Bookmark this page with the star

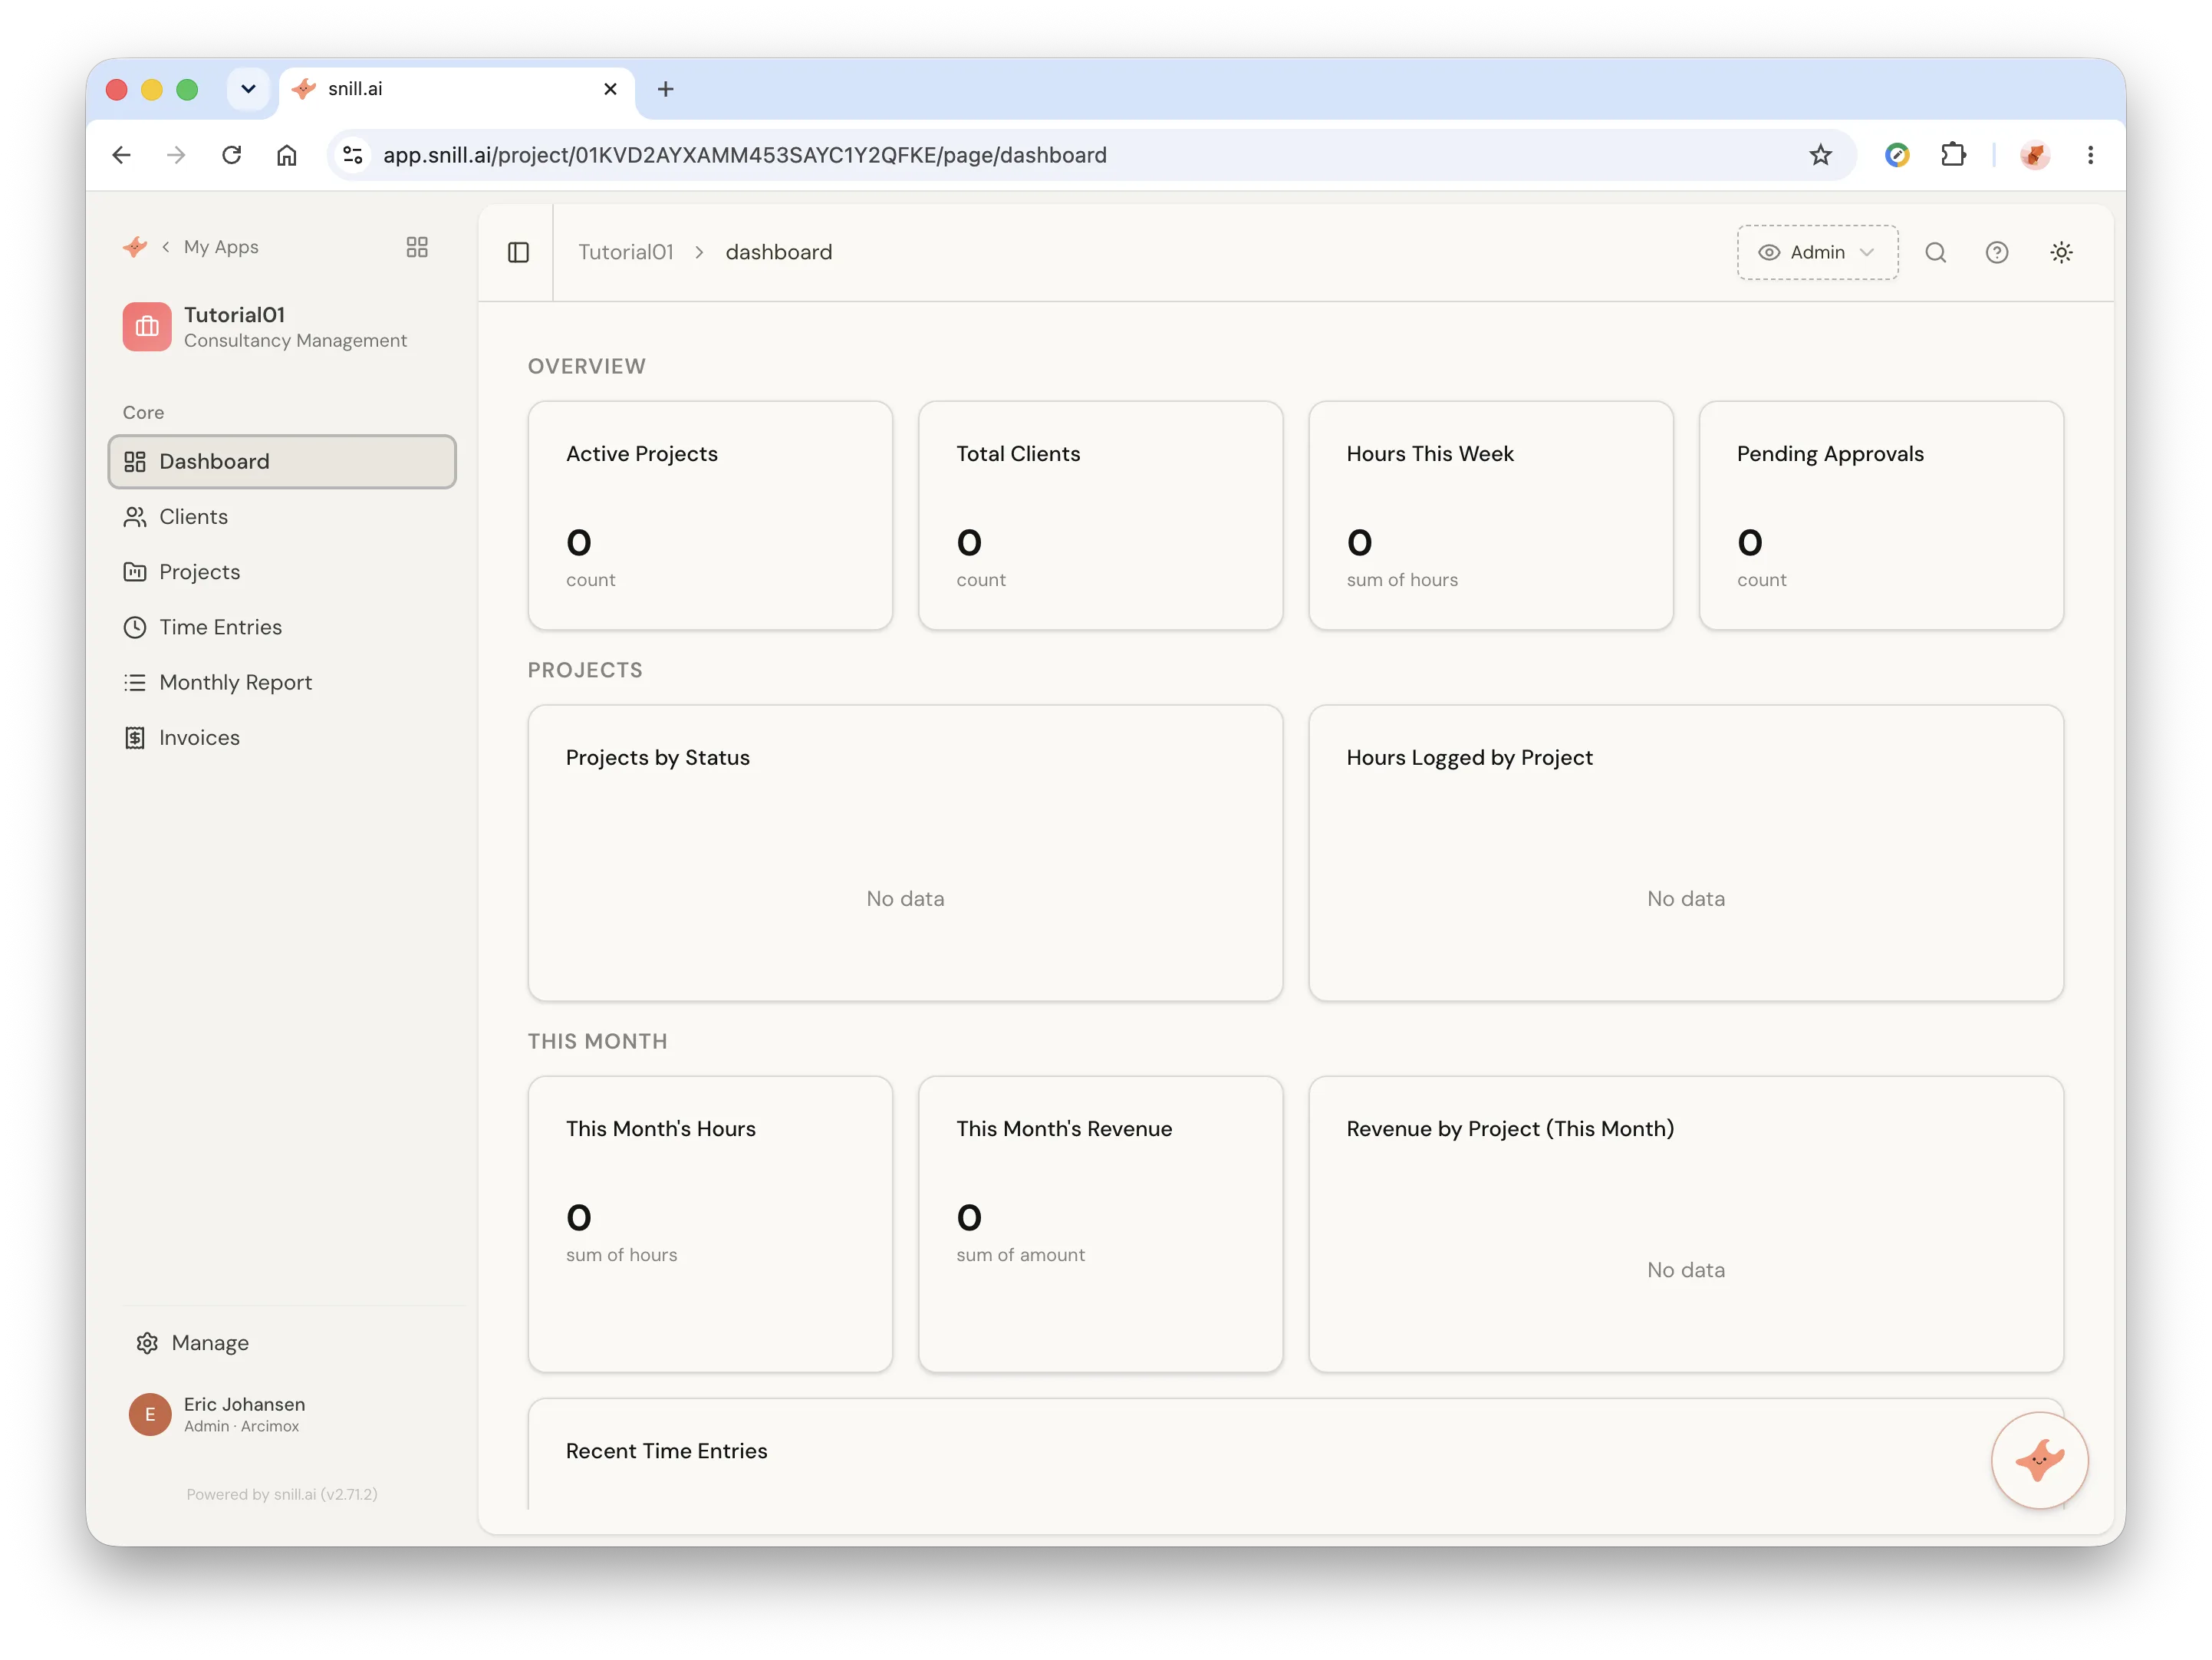(x=1820, y=155)
